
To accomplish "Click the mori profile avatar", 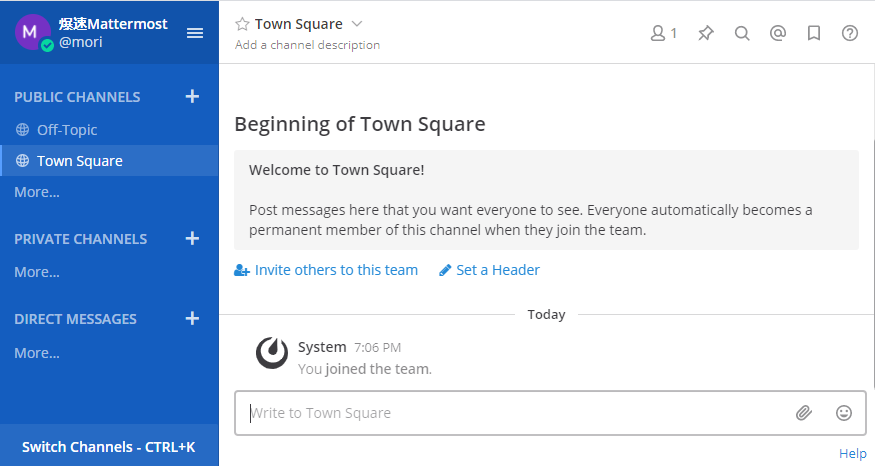I will [x=32, y=32].
